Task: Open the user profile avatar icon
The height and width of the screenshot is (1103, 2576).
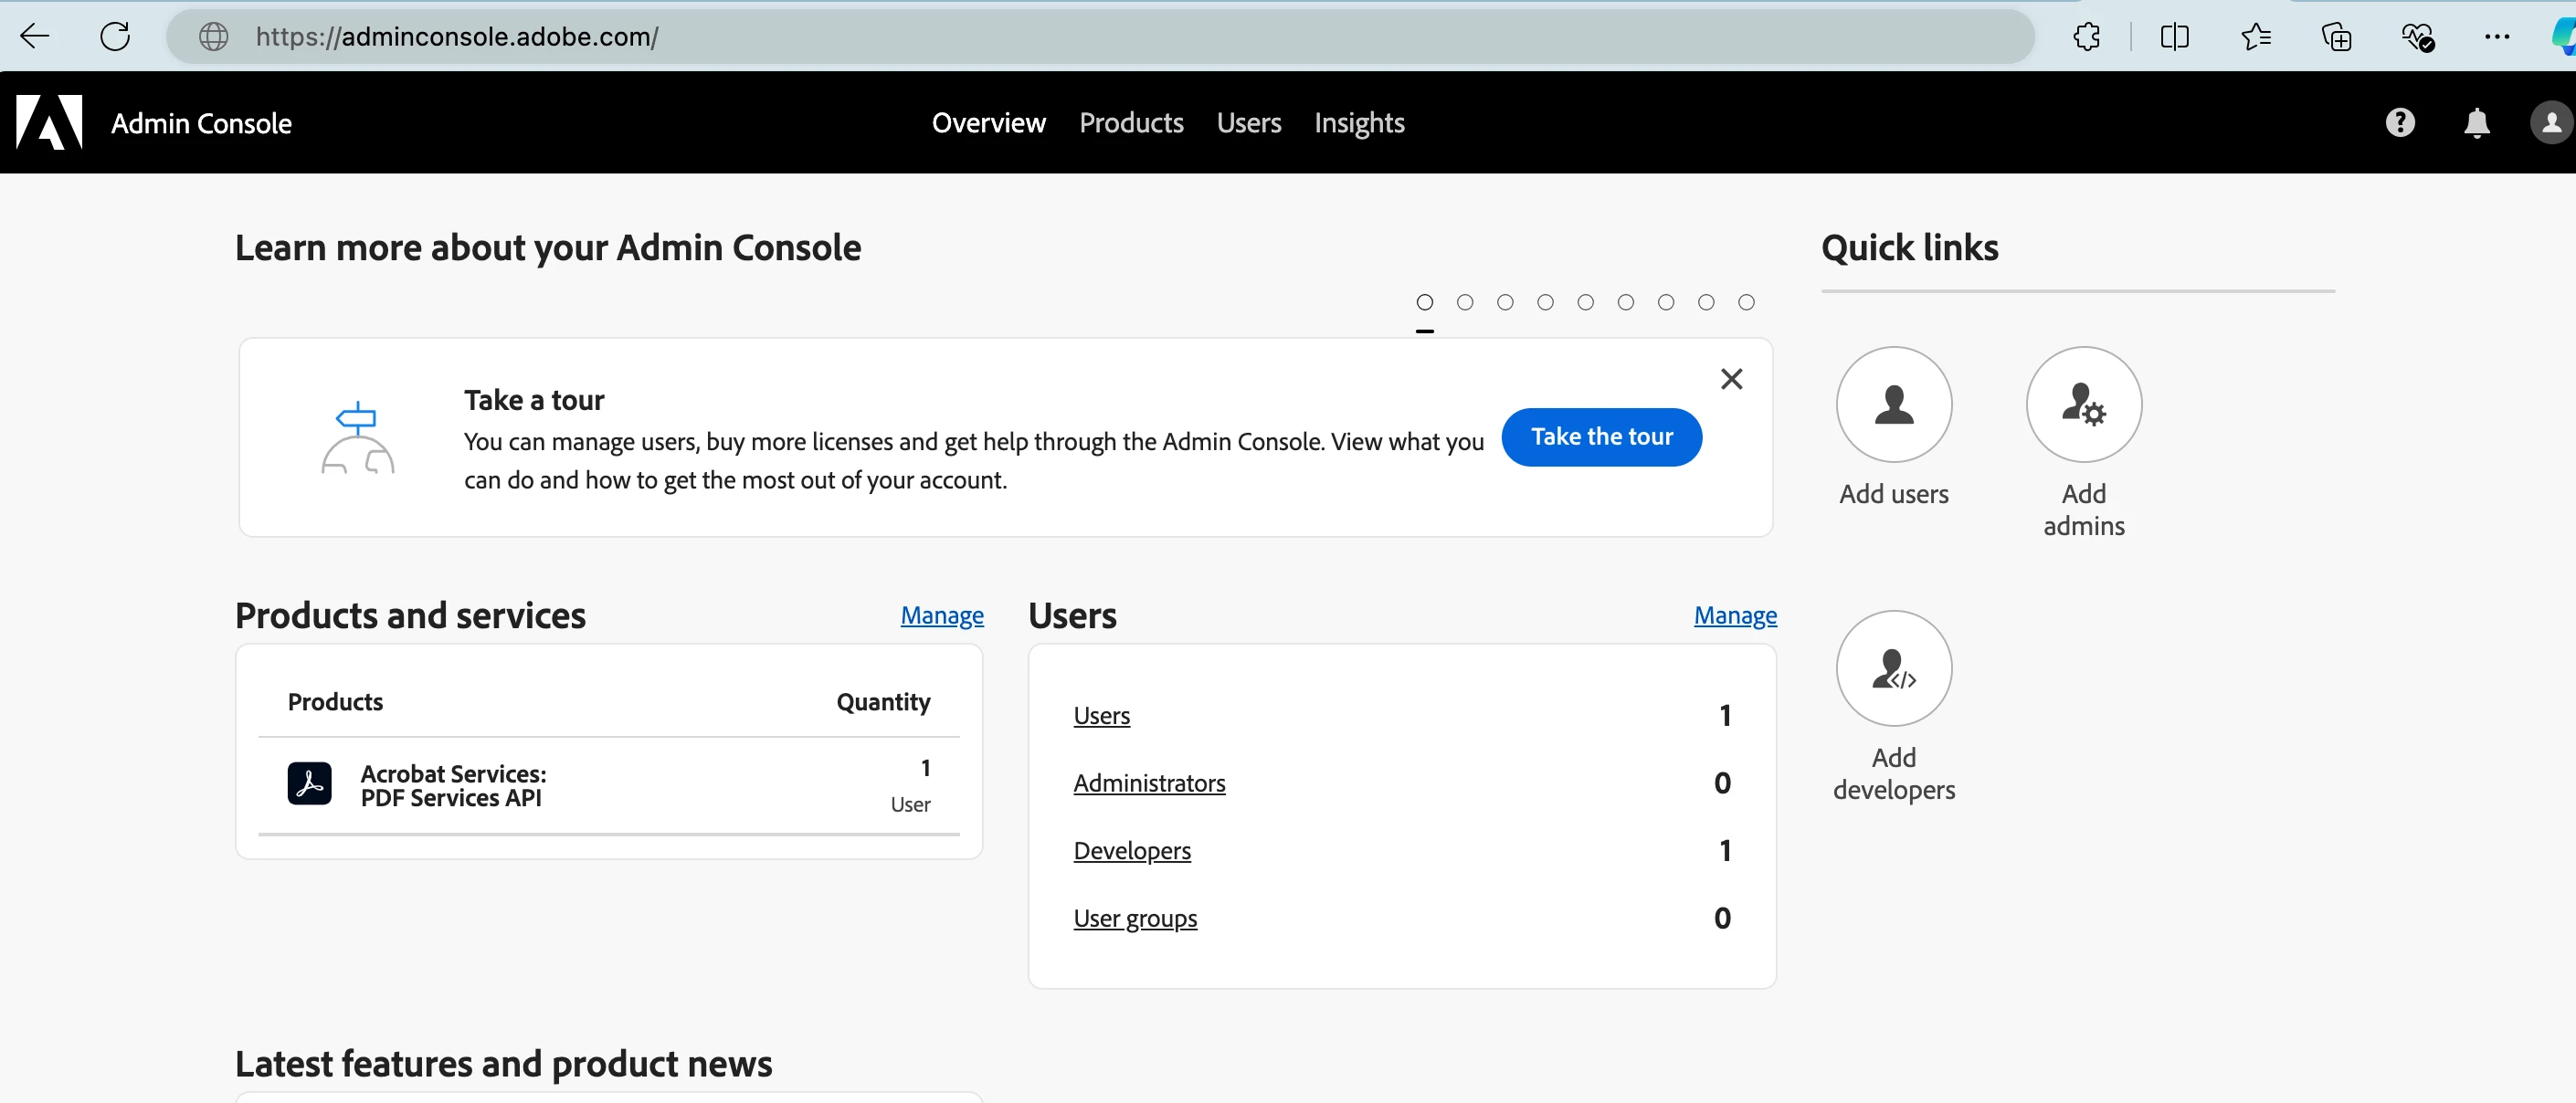Action: [x=2550, y=123]
